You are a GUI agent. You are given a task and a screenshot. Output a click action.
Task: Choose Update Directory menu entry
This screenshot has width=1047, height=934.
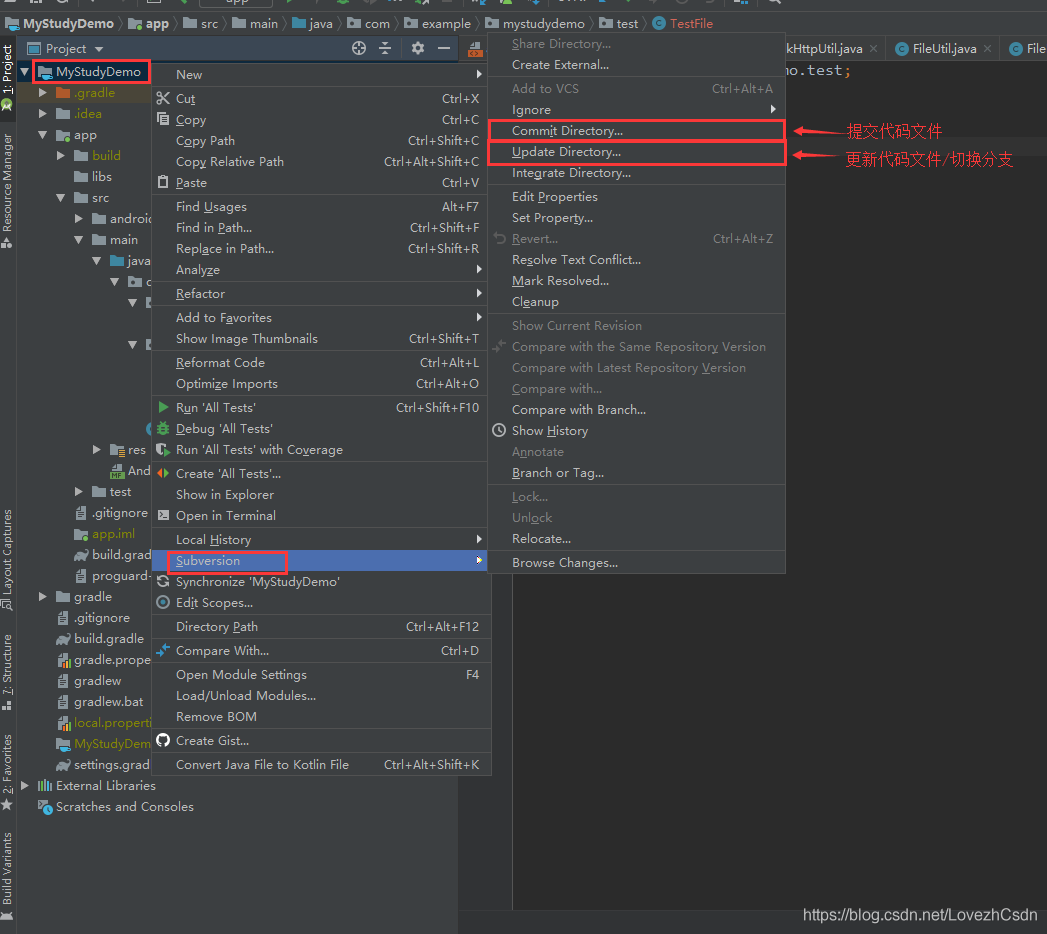point(566,152)
